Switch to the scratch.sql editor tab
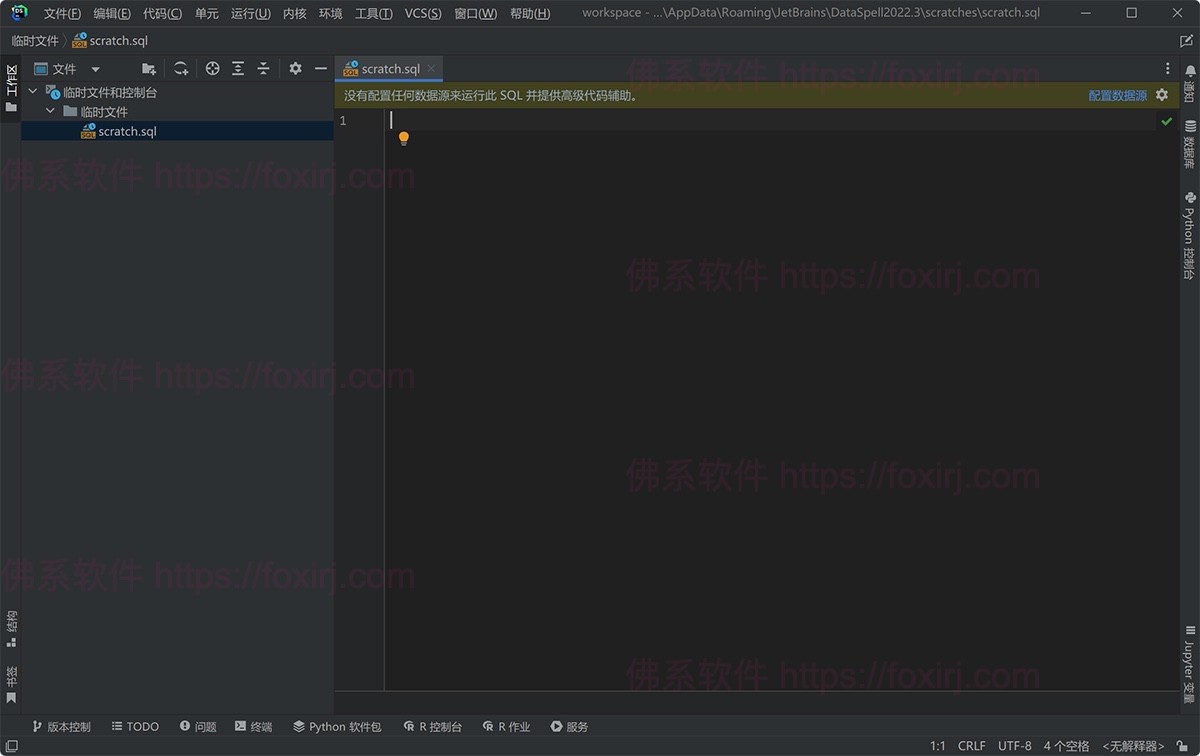Image resolution: width=1200 pixels, height=756 pixels. click(x=388, y=68)
